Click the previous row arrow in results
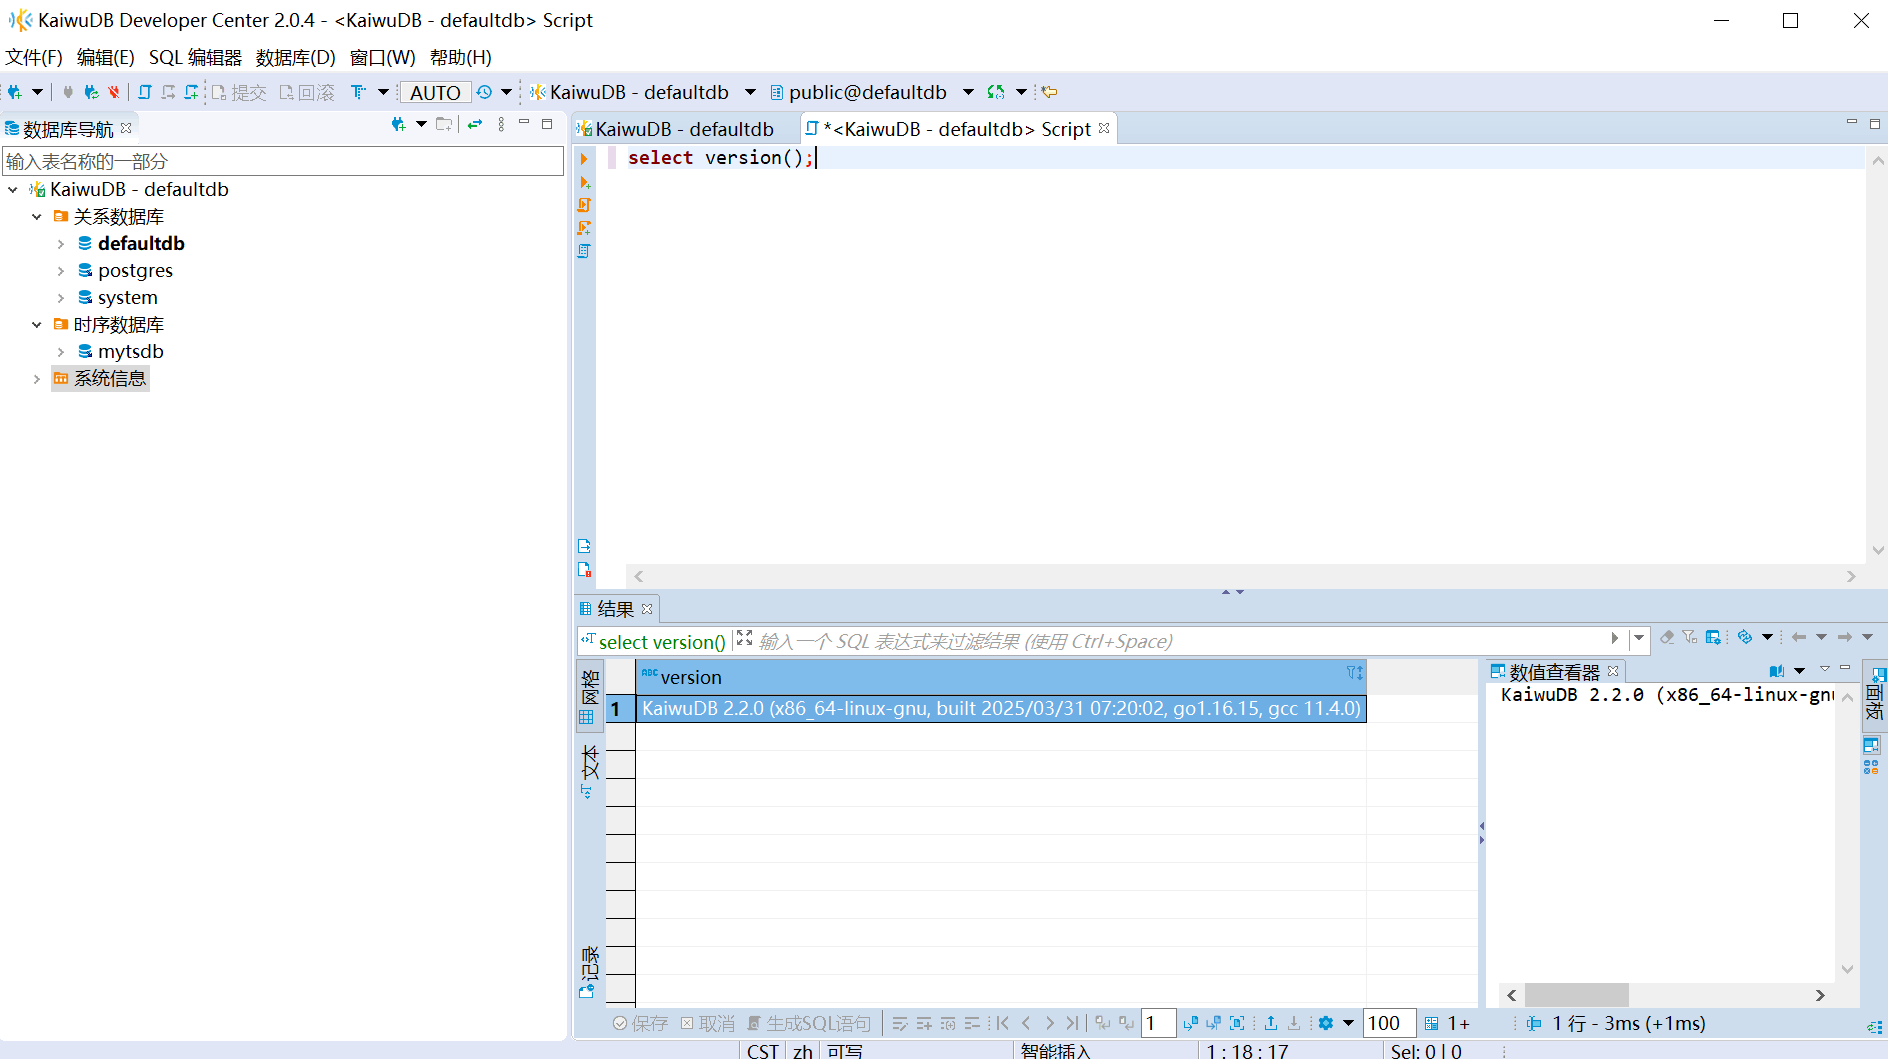 (x=1026, y=1023)
